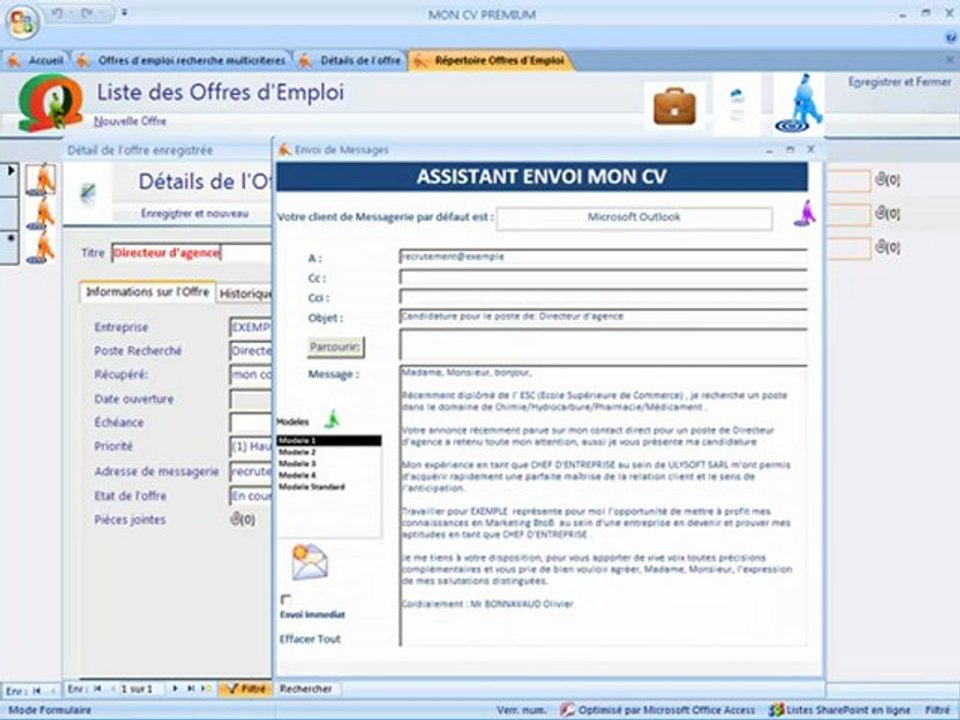Screen dimensions: 960x720
Task: Close the document tab with X
Action: click(x=950, y=60)
